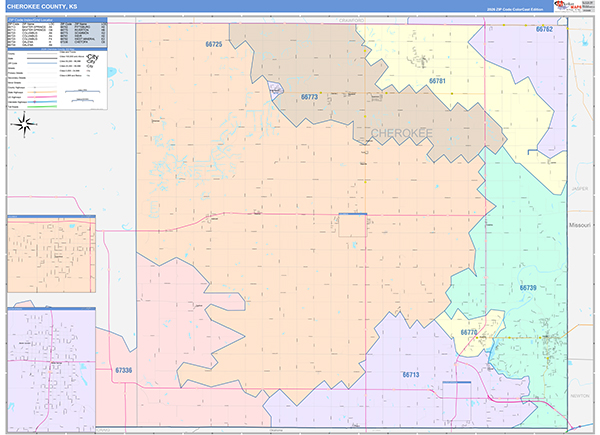Image resolution: width=600 pixels, height=435 pixels.
Task: Click the ZIP code 66725 label
Action: 214,44
